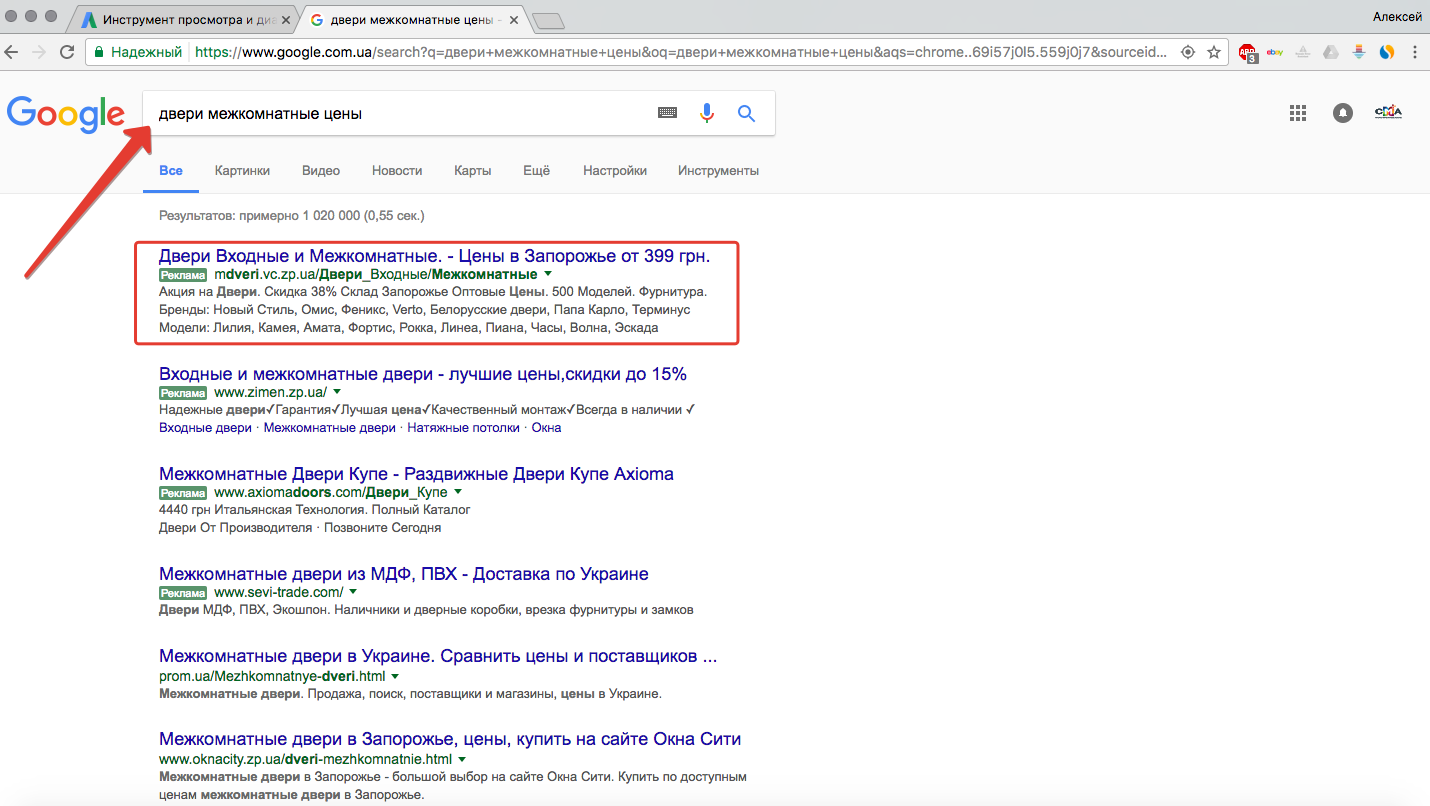The image size is (1430, 806).
Task: Open Настройки menu
Action: click(x=615, y=171)
